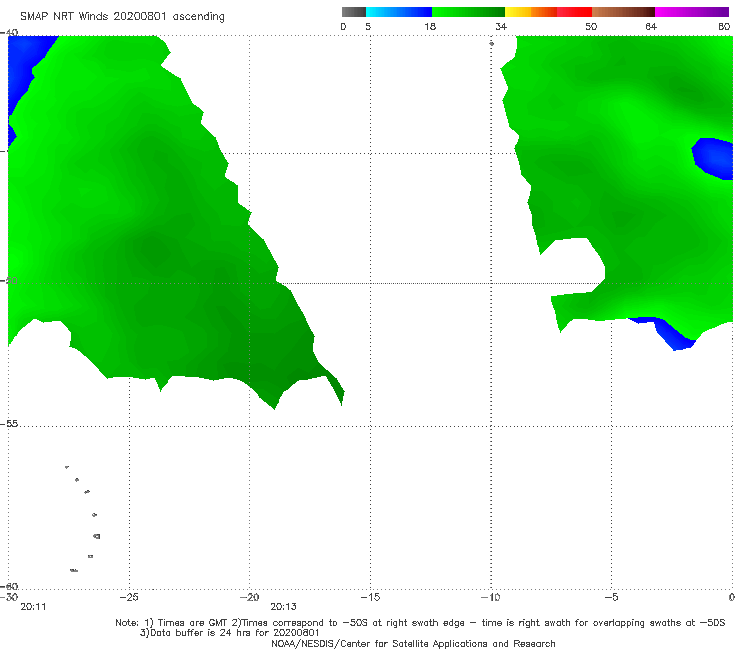The image size is (740, 650).
Task: Click the longitude label '-15'
Action: [x=370, y=597]
